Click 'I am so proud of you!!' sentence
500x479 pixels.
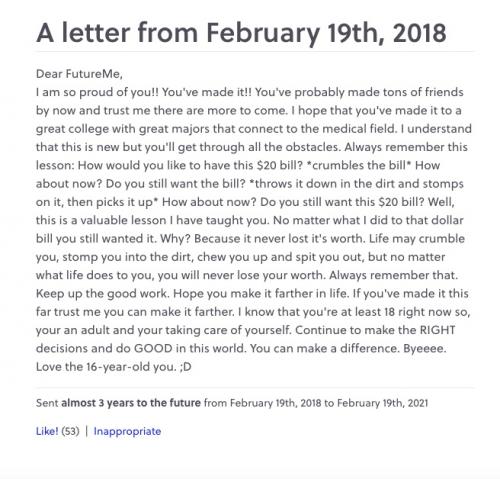(x=97, y=92)
